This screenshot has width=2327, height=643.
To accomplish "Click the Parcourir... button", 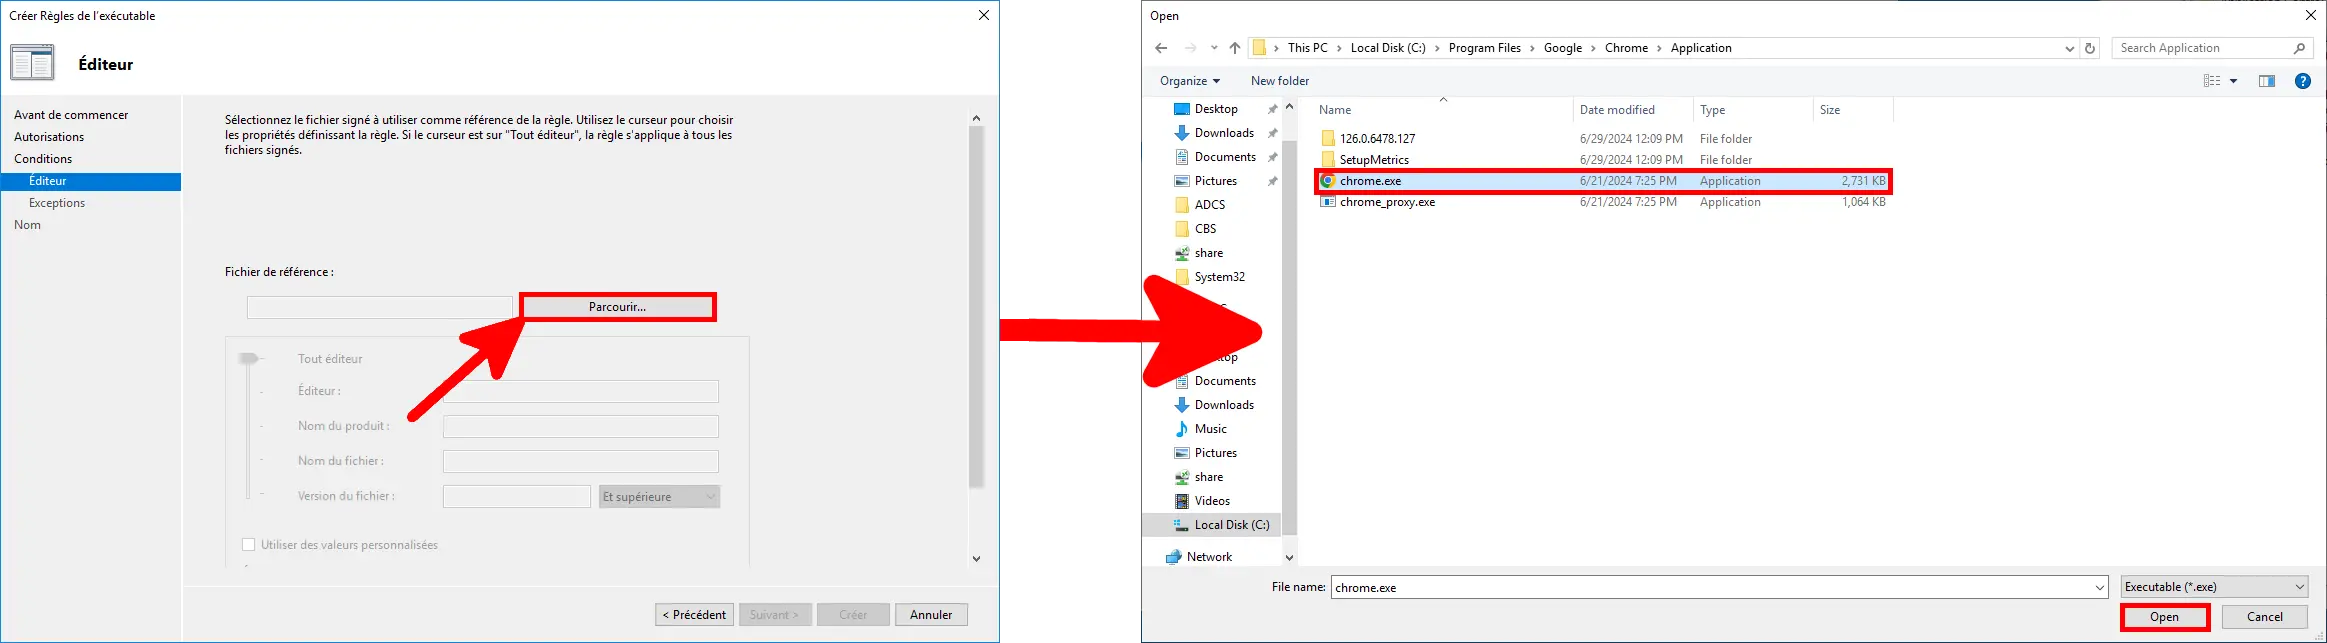I will [x=618, y=307].
